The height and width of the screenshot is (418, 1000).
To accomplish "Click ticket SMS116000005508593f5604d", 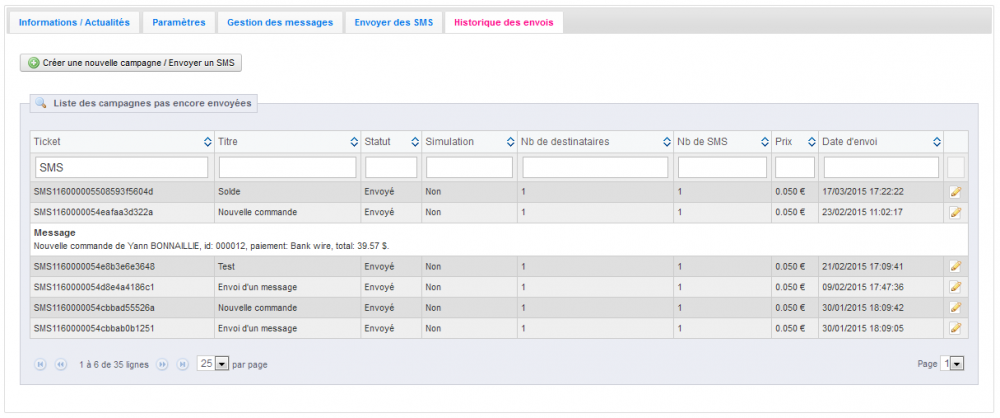I will [x=94, y=191].
